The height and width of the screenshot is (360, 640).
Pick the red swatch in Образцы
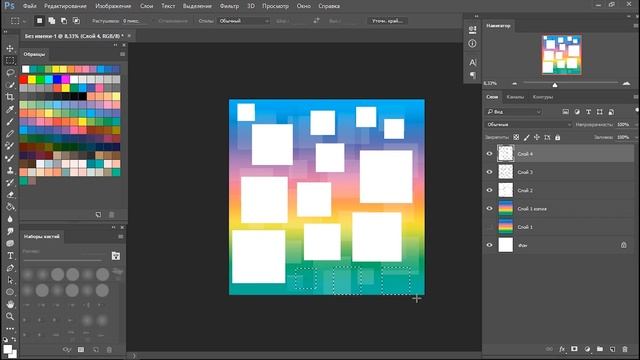tap(24, 80)
